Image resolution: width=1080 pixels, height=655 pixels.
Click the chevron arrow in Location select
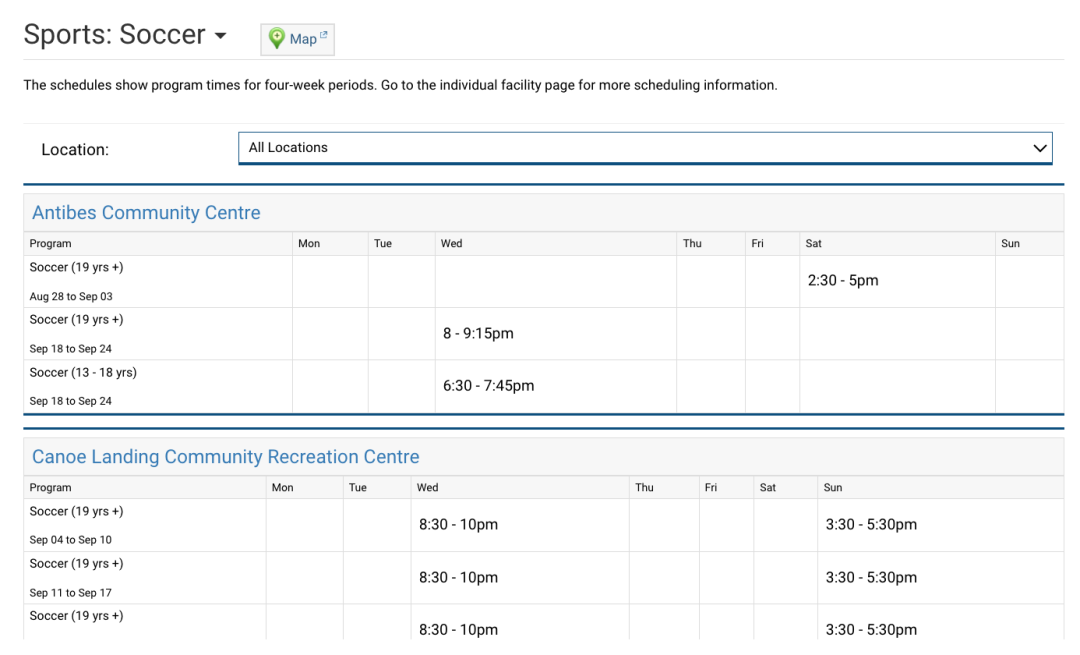[x=1039, y=148]
